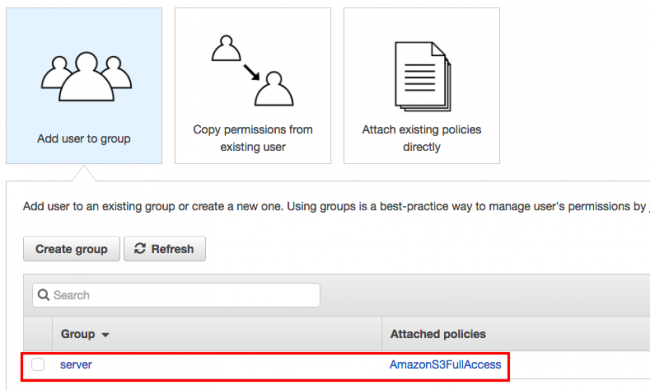This screenshot has width=650, height=390.
Task: Click the Search groups input field
Action: (176, 295)
